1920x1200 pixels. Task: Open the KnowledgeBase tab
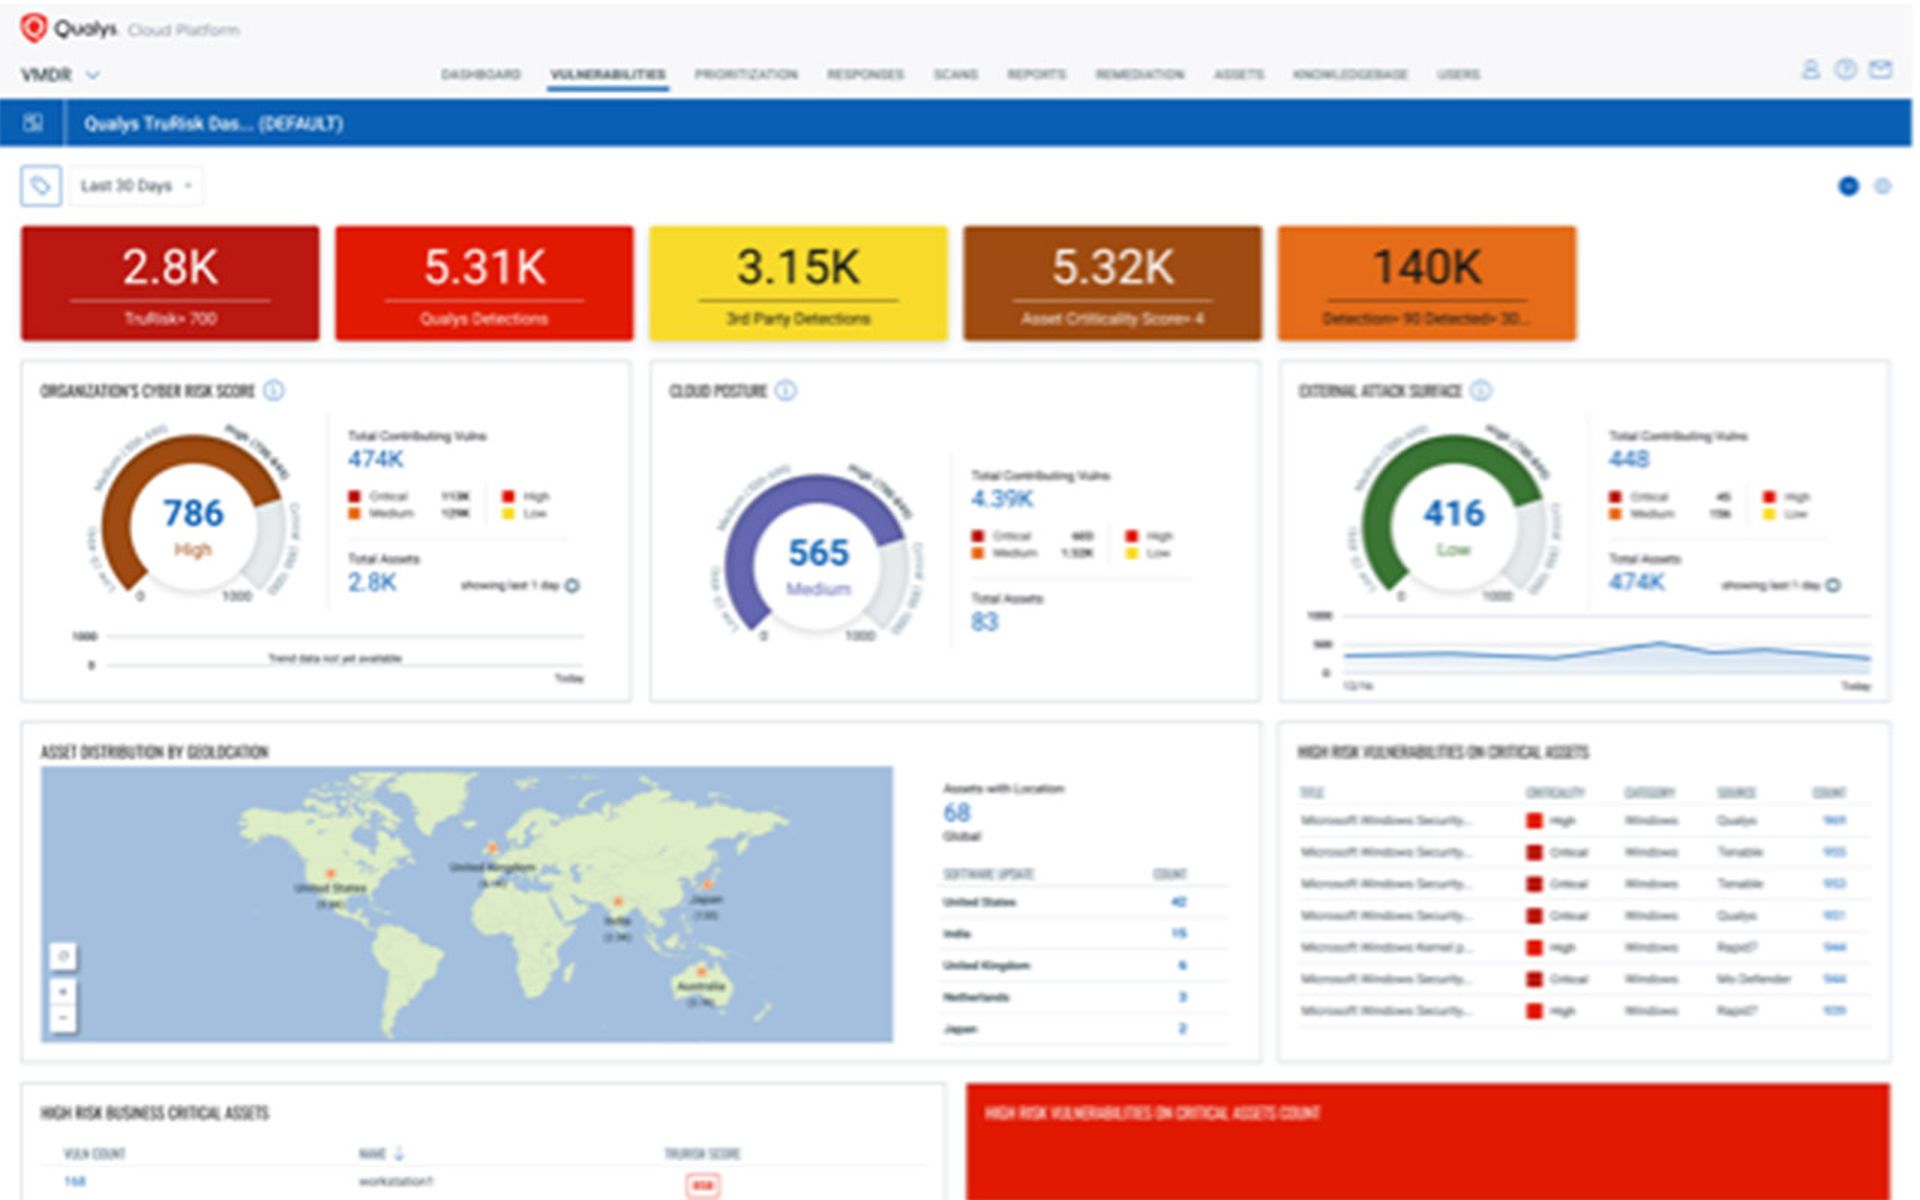[x=1351, y=75]
